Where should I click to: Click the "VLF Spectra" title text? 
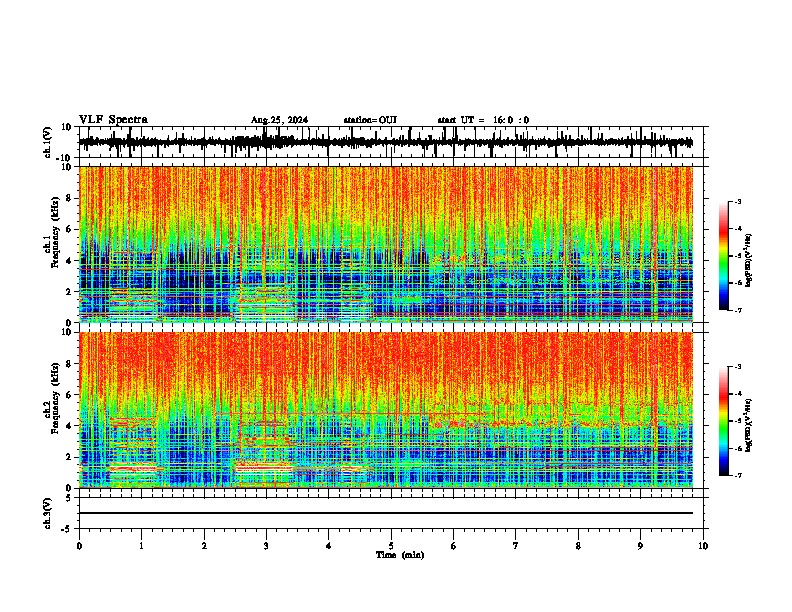click(x=113, y=120)
